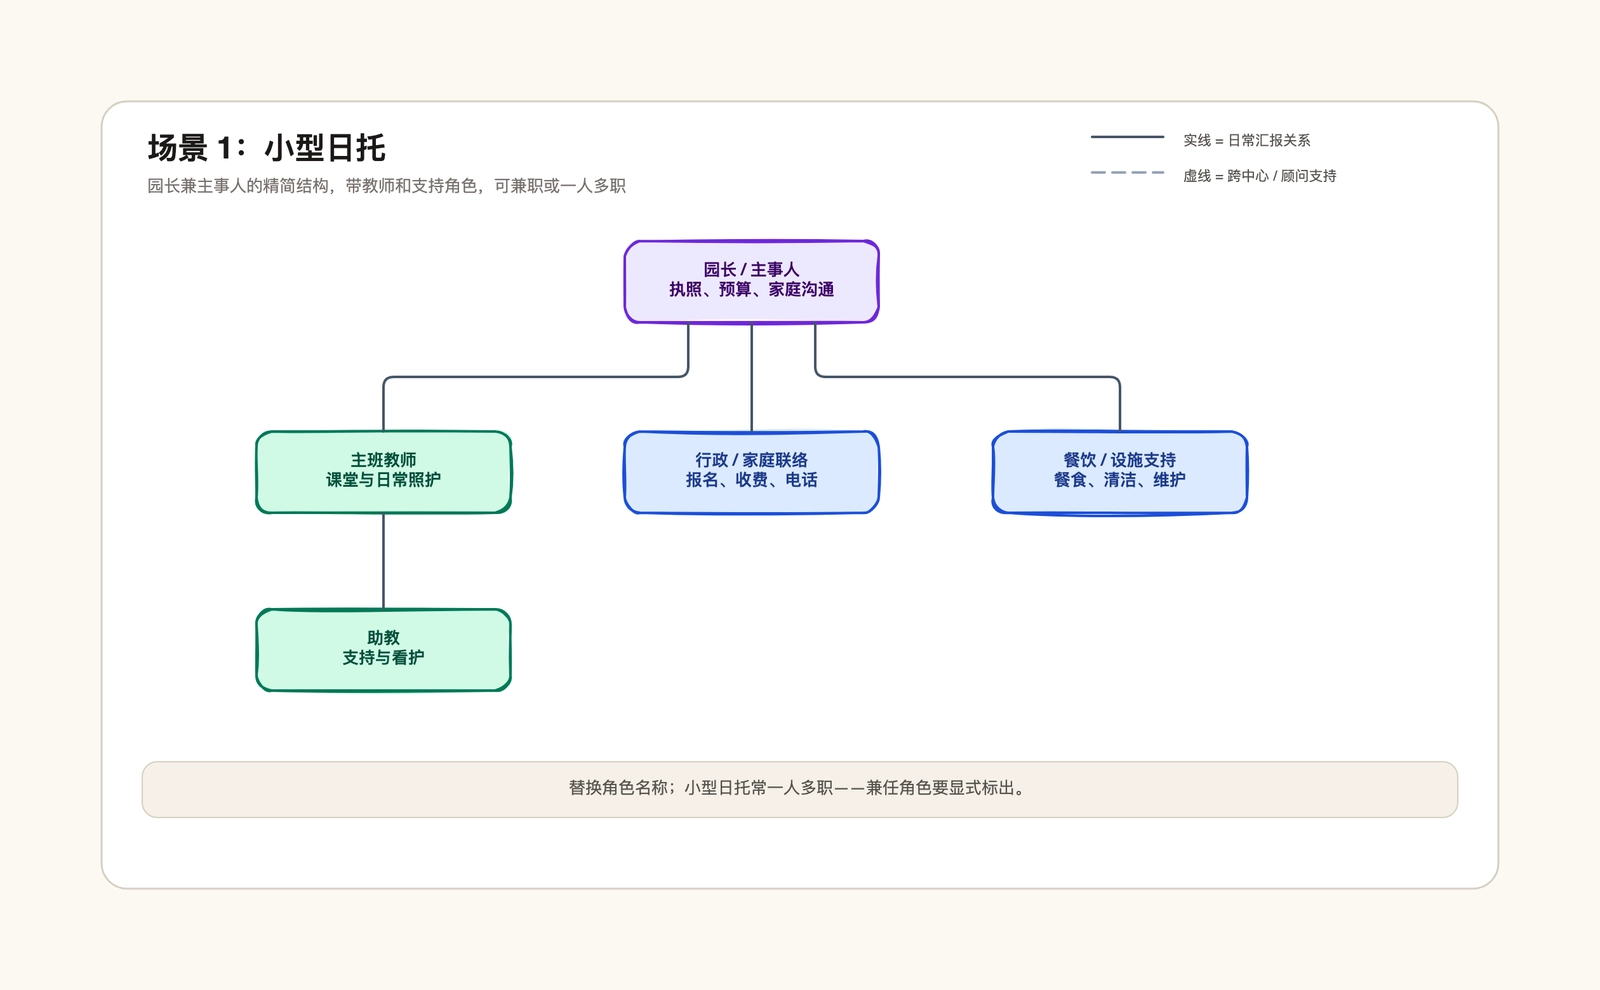Select the 行政 / 家庭联络 node box

[752, 472]
